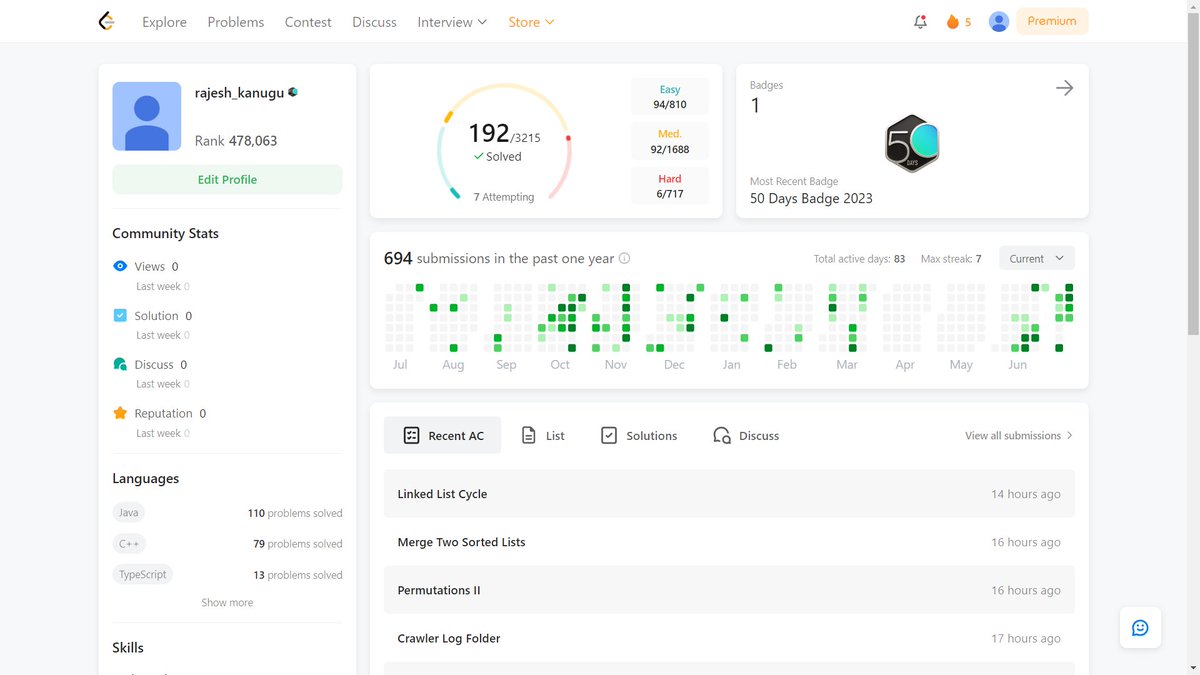Click the Skills section heading
This screenshot has height=675, width=1200.
(128, 647)
